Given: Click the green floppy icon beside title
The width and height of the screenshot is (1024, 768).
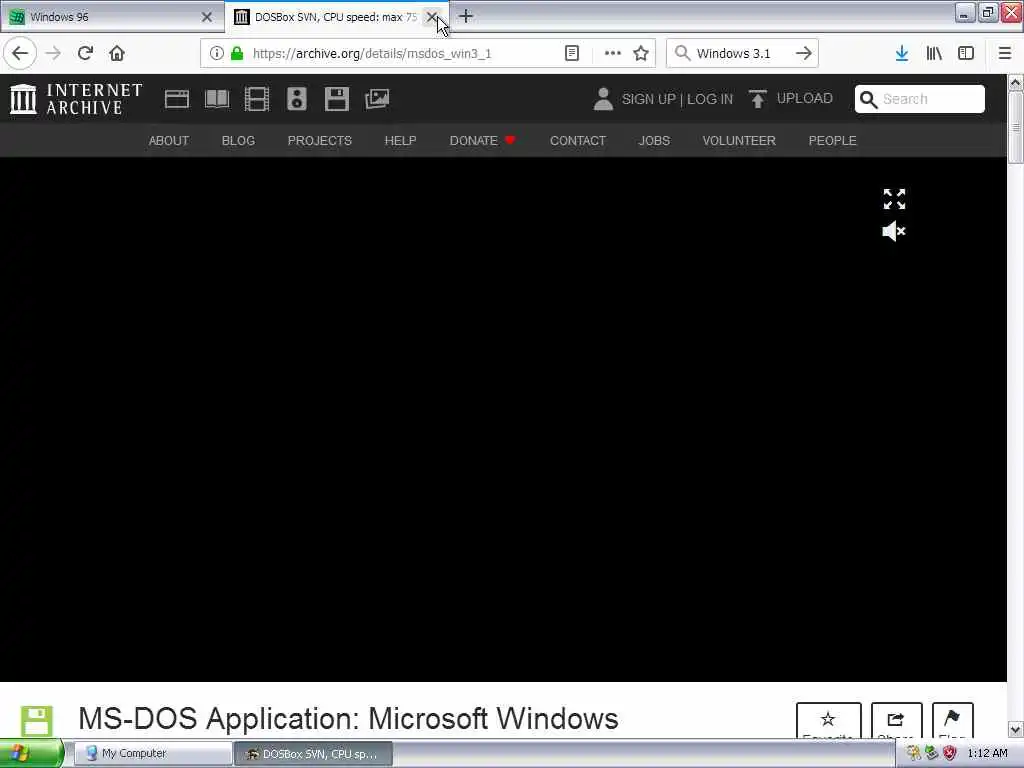Looking at the screenshot, I should click(x=37, y=721).
